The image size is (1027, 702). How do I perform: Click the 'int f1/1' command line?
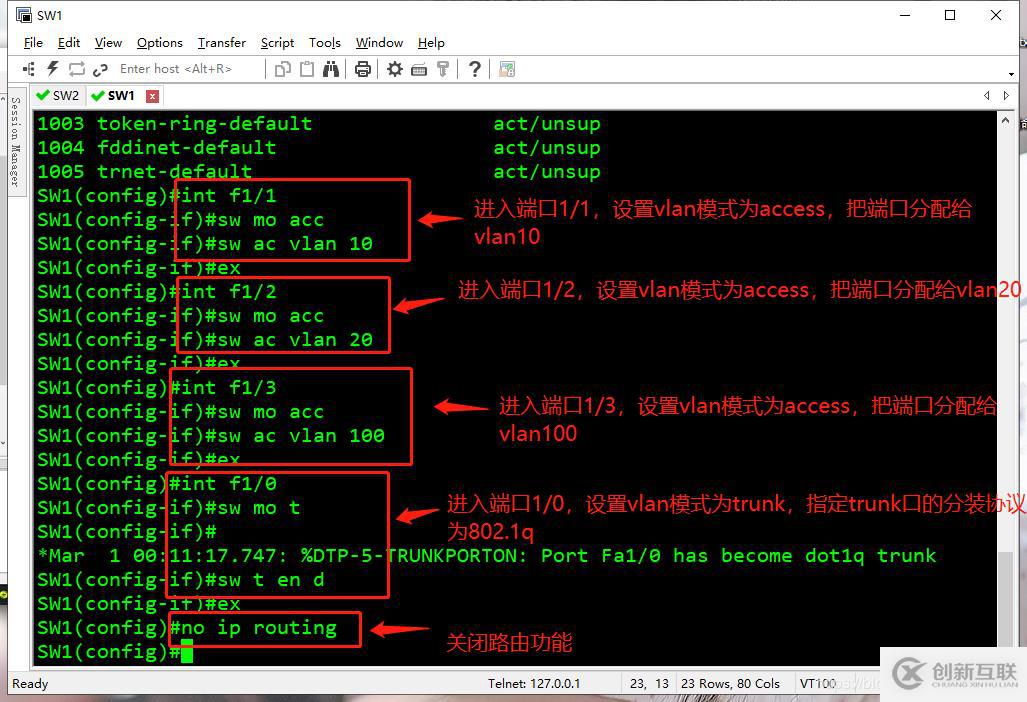point(157,195)
